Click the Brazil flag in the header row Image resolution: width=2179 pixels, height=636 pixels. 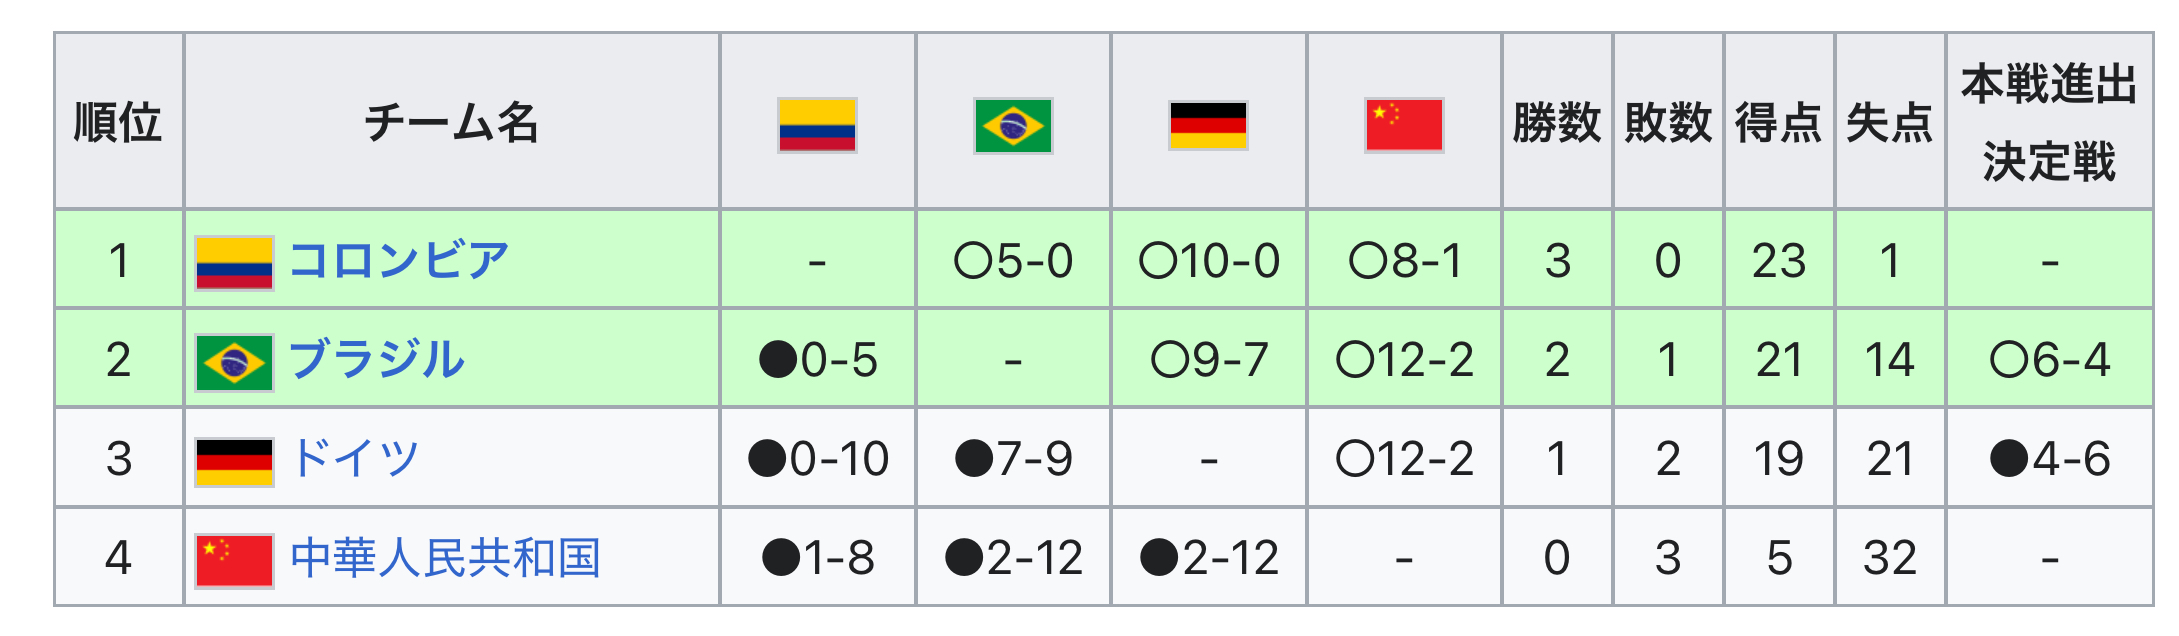[1012, 125]
